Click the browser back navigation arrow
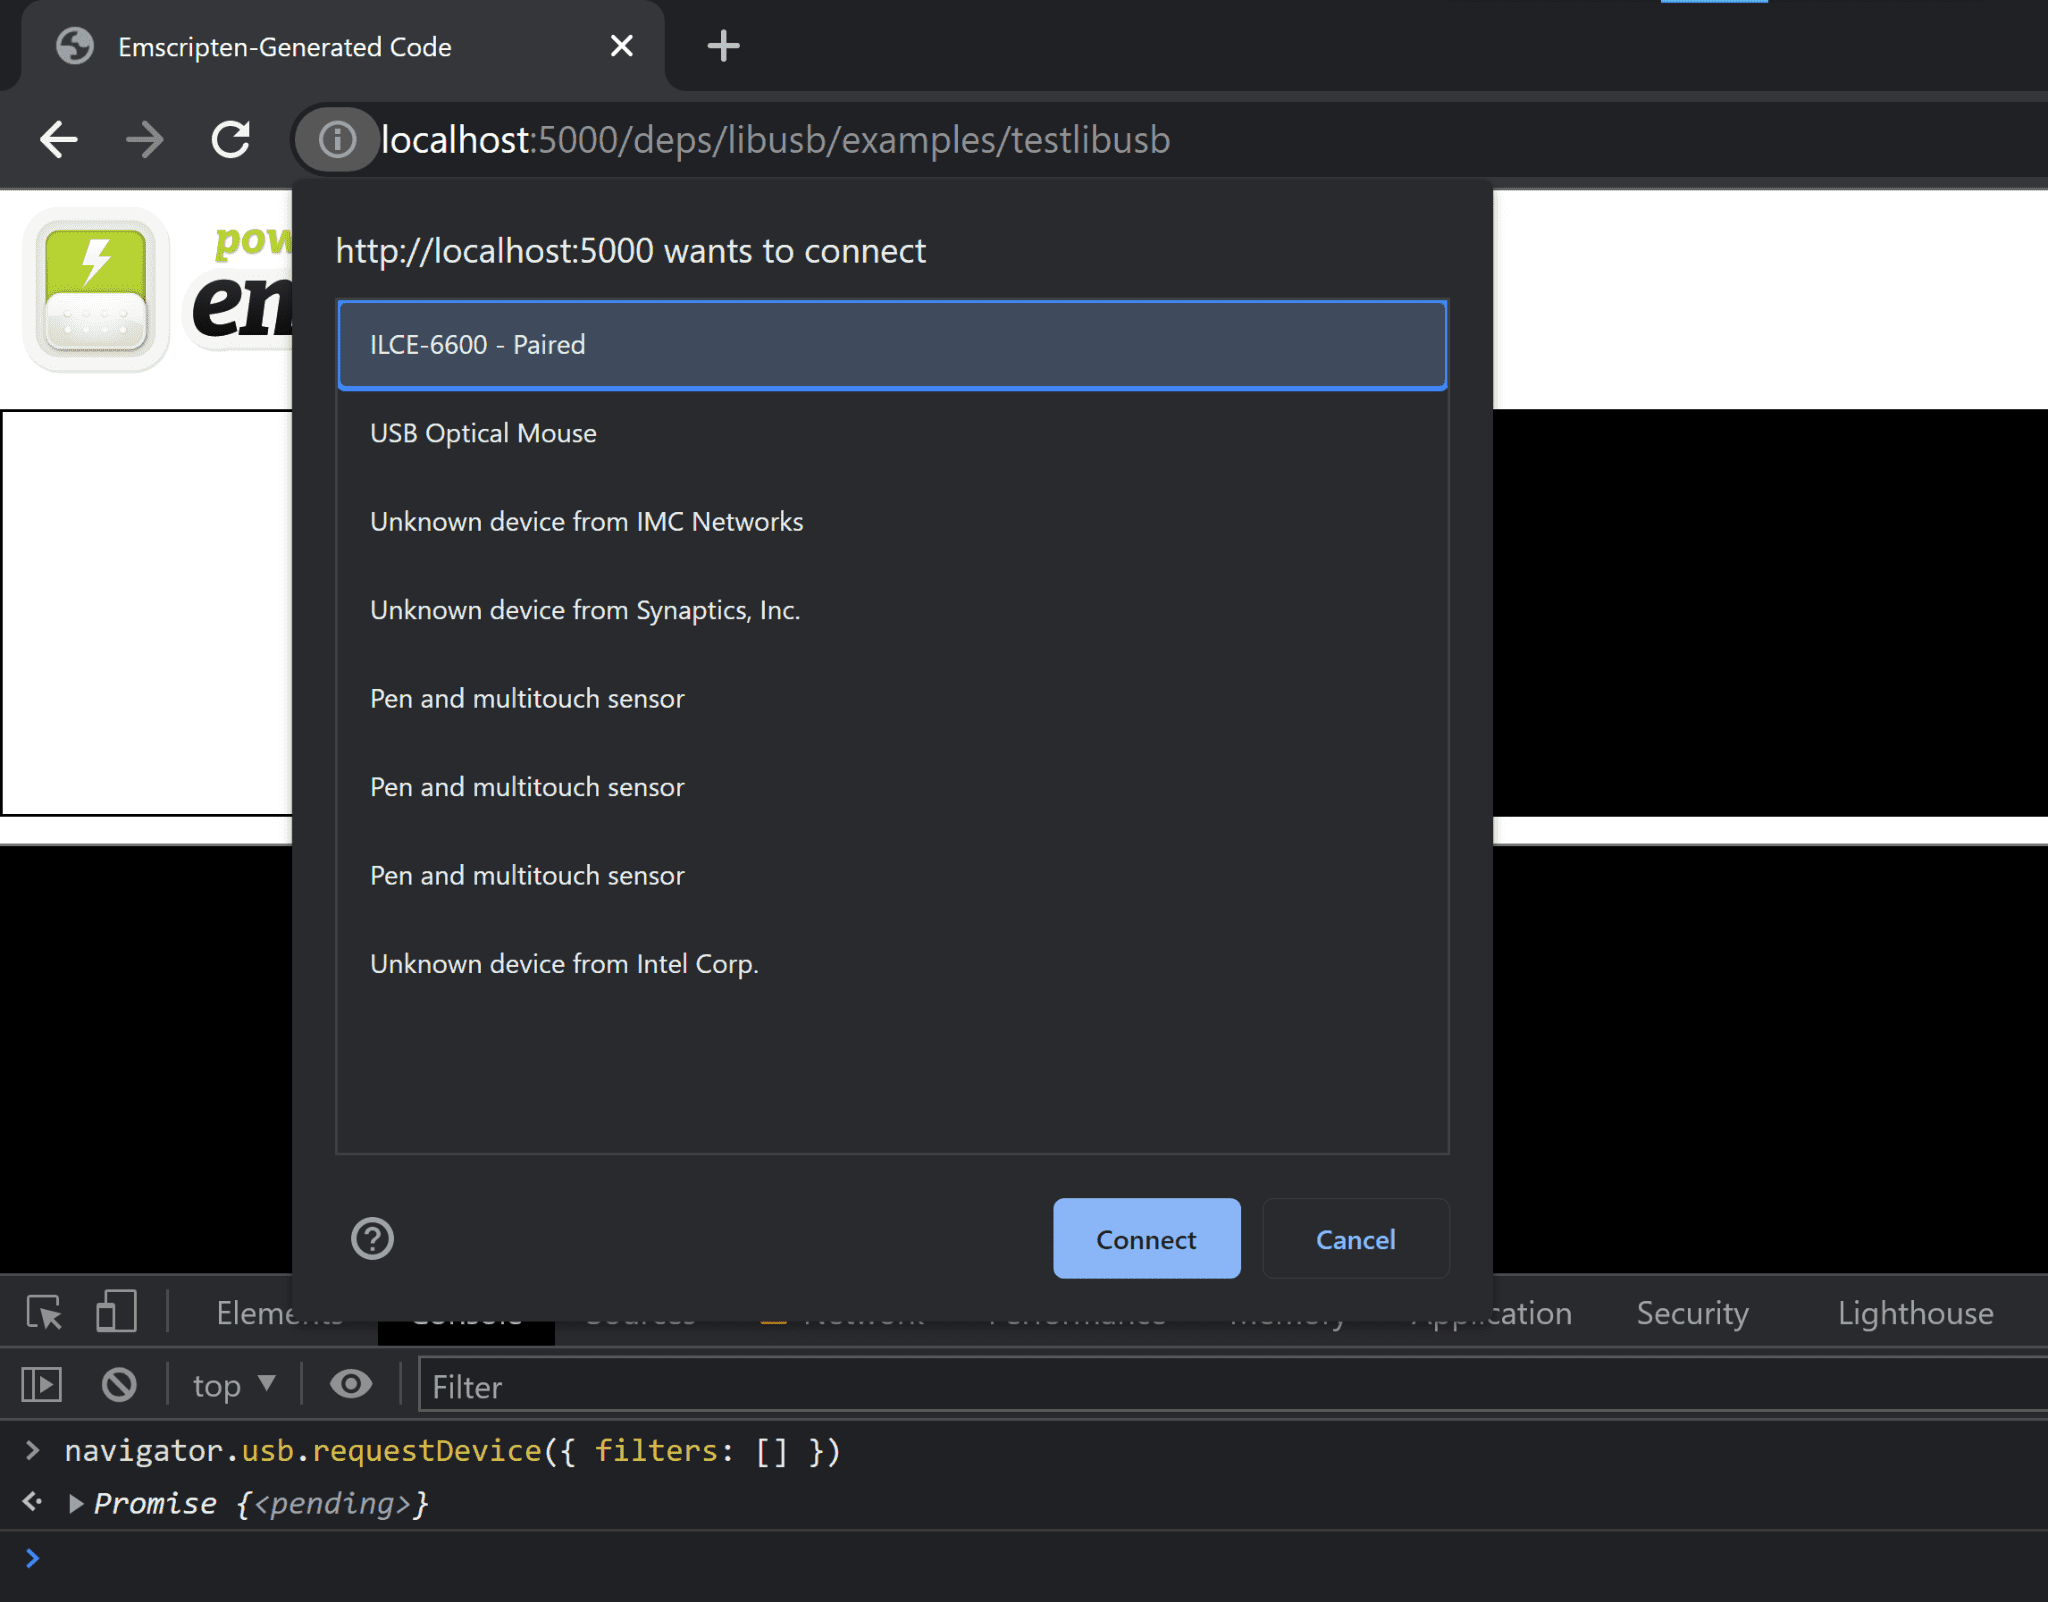 tap(58, 138)
